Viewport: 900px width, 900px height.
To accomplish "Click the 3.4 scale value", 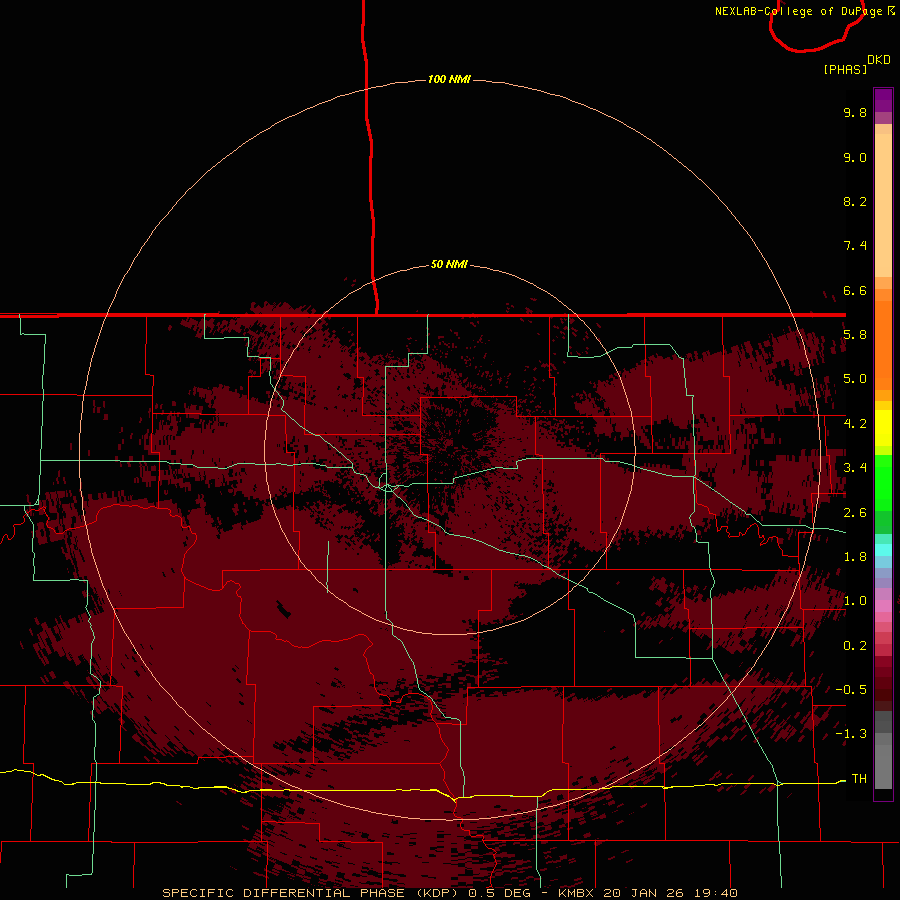I will [x=855, y=468].
